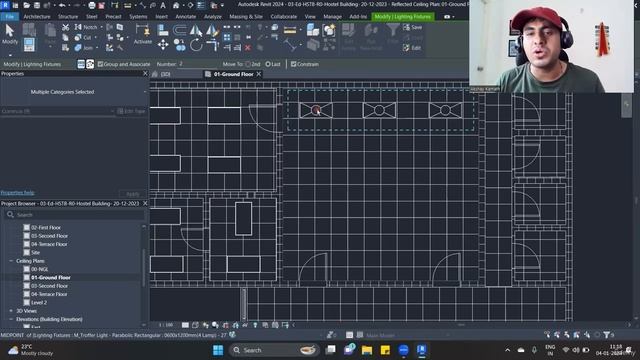Screen dimensions: 640x360
Task: Click the Create Similar icon
Action: (313, 29)
